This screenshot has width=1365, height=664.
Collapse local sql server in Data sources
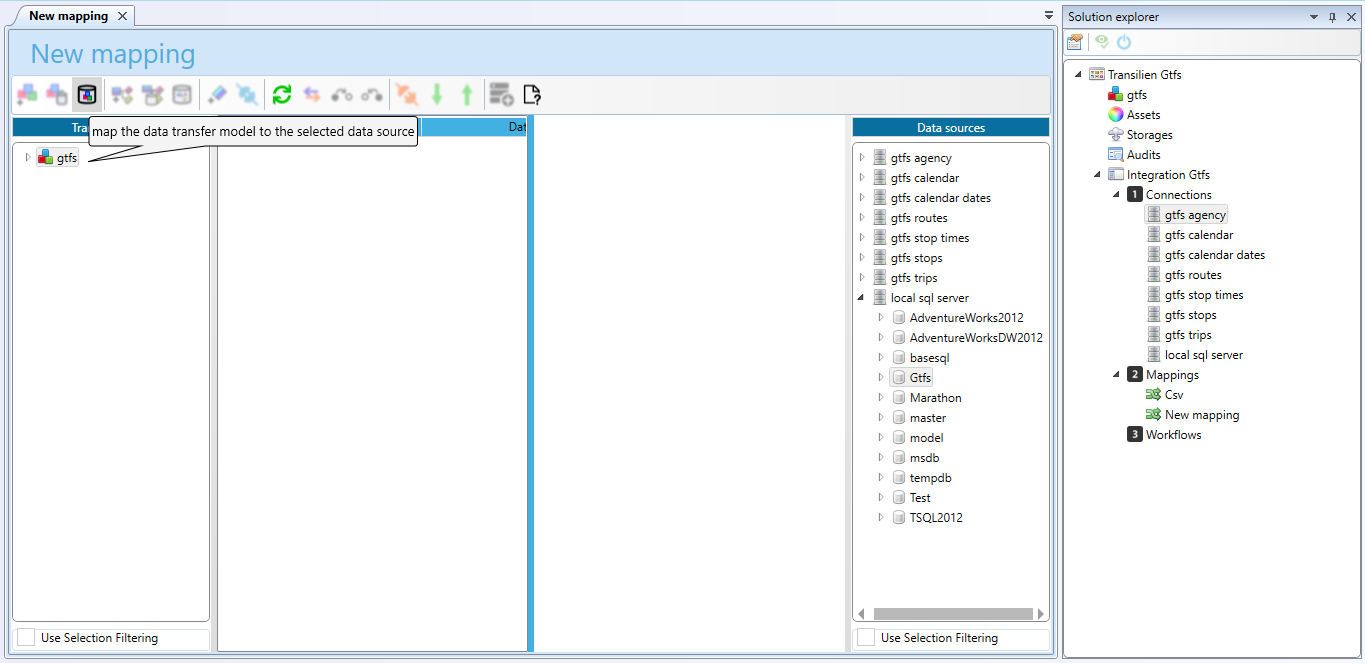pos(862,298)
